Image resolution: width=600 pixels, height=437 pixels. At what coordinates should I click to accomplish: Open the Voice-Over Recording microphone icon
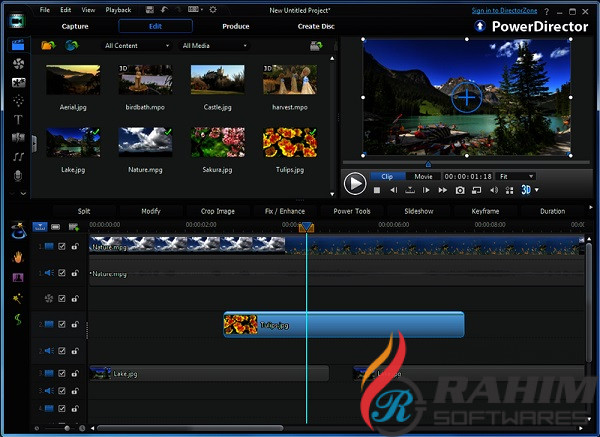[x=18, y=175]
